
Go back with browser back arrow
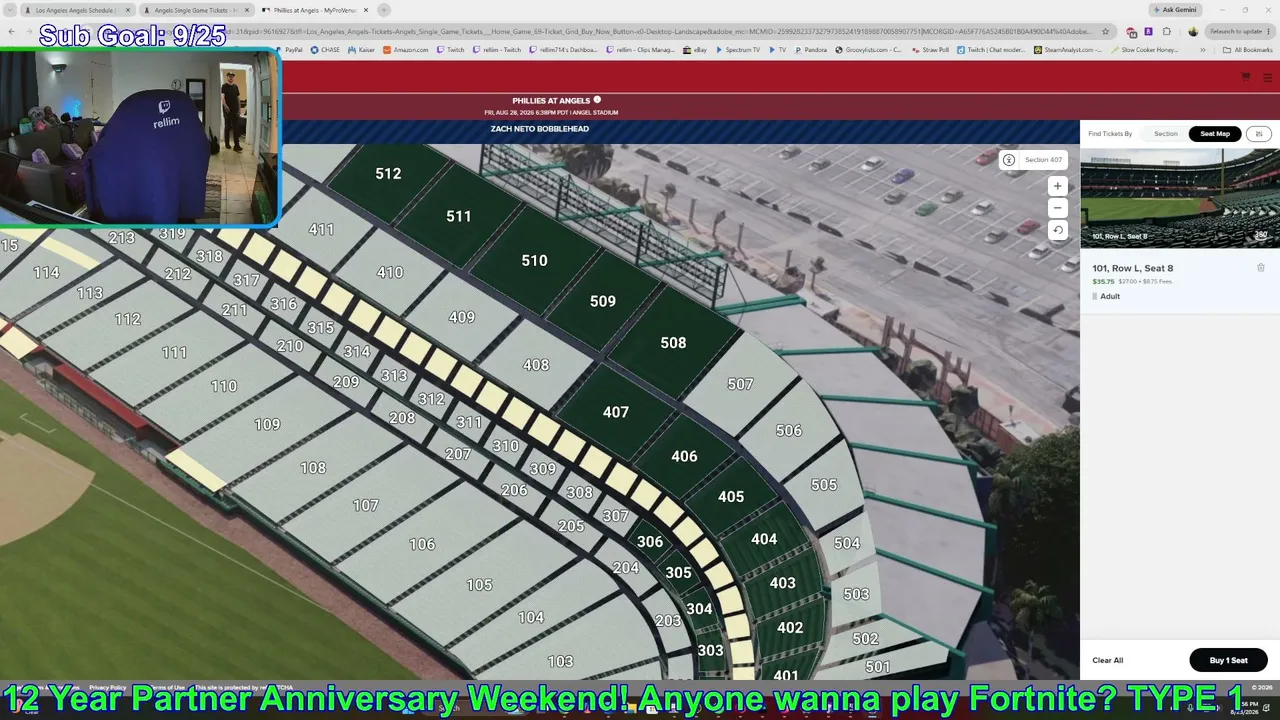point(11,31)
